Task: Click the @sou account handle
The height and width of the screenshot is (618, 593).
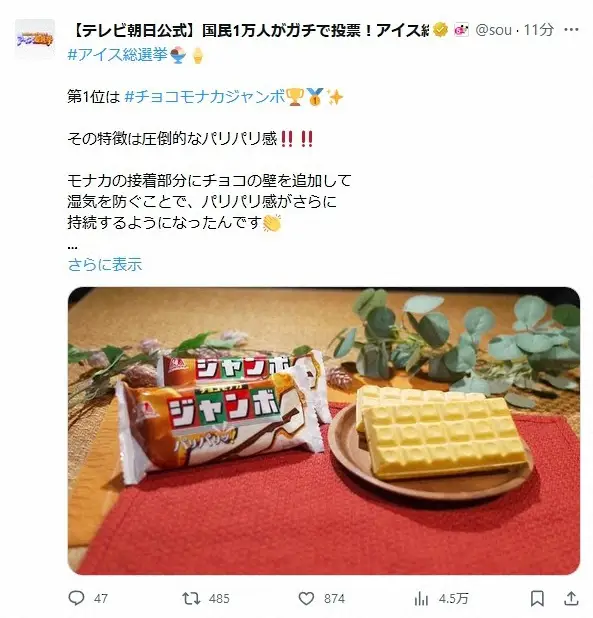Action: click(493, 30)
